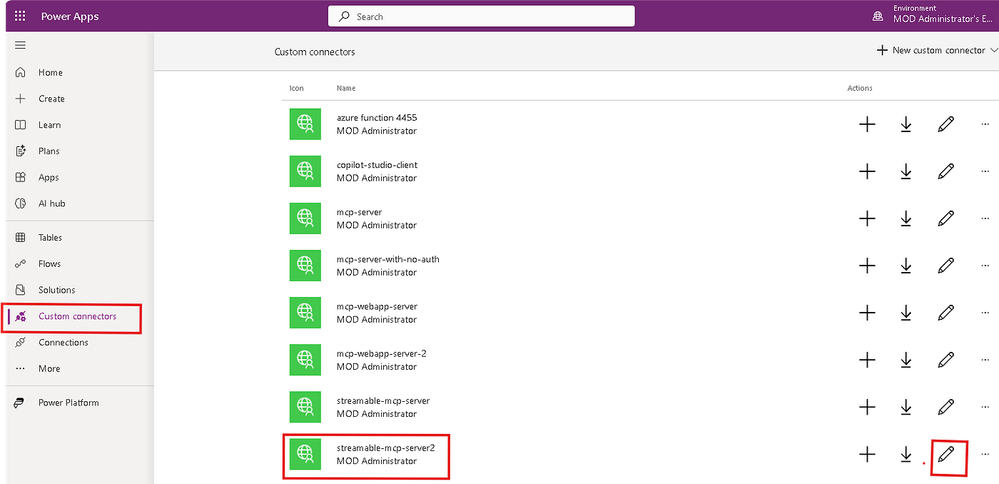Expand New custom connector dropdown chevron
This screenshot has height=484, width=999.
coord(994,50)
